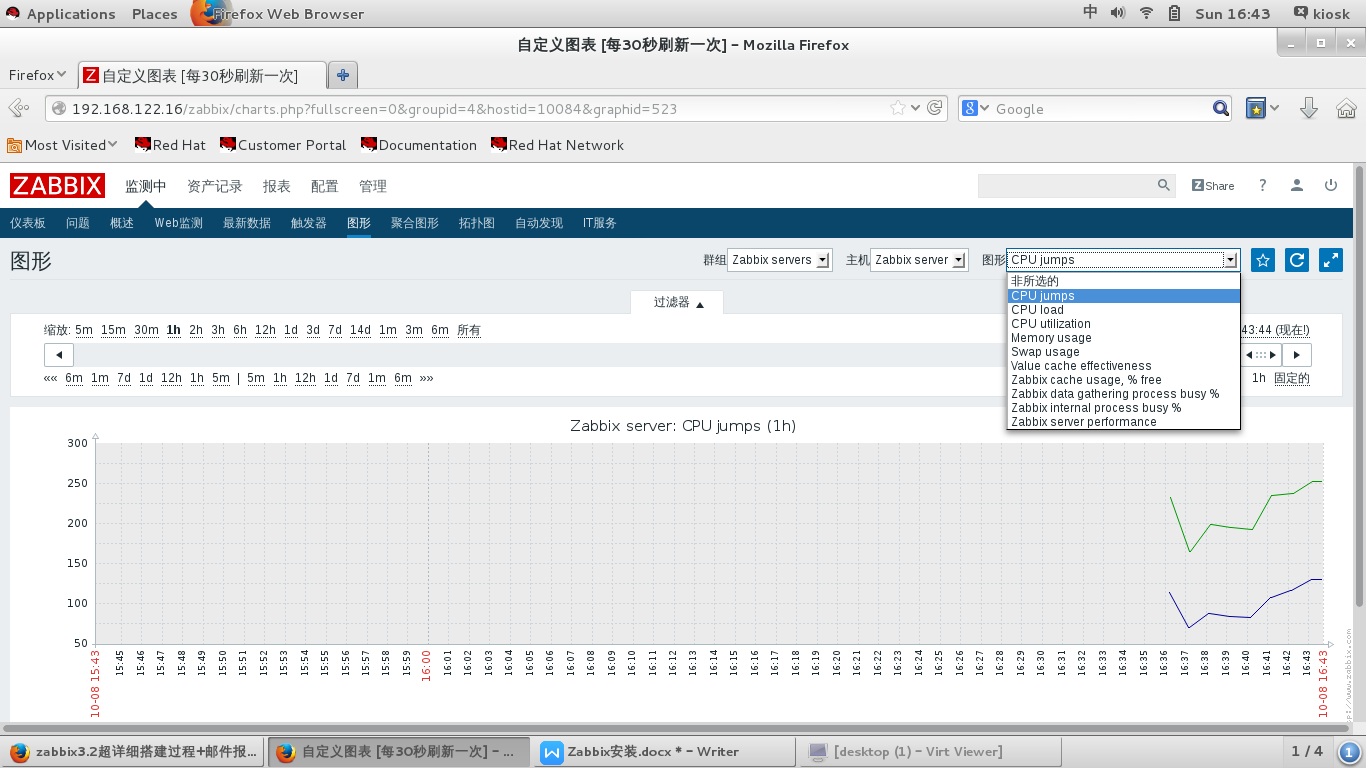Open search engine selector dropdown
The image size is (1366, 768).
976,108
